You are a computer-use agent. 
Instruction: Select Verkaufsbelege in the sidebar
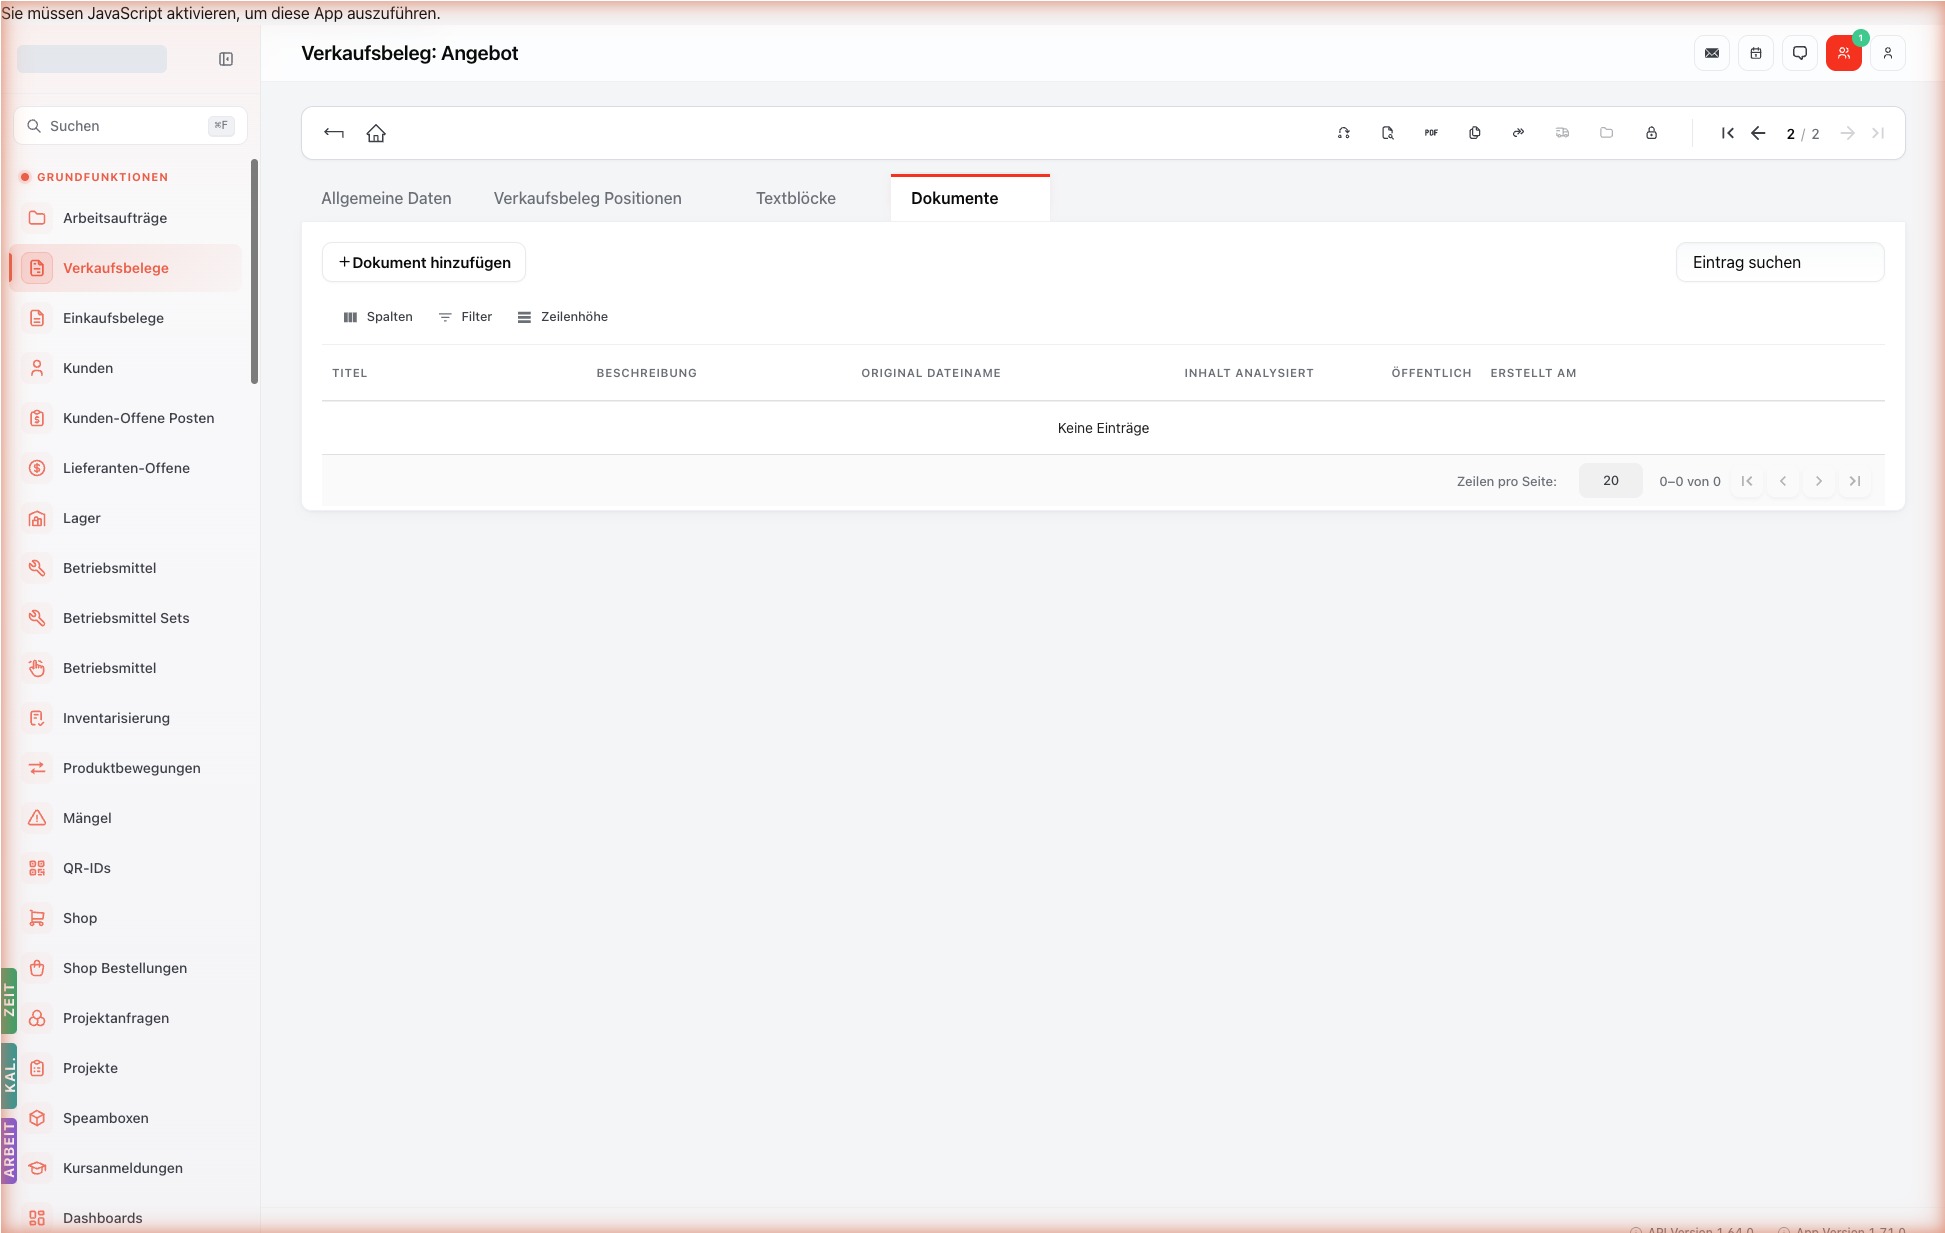[126, 268]
